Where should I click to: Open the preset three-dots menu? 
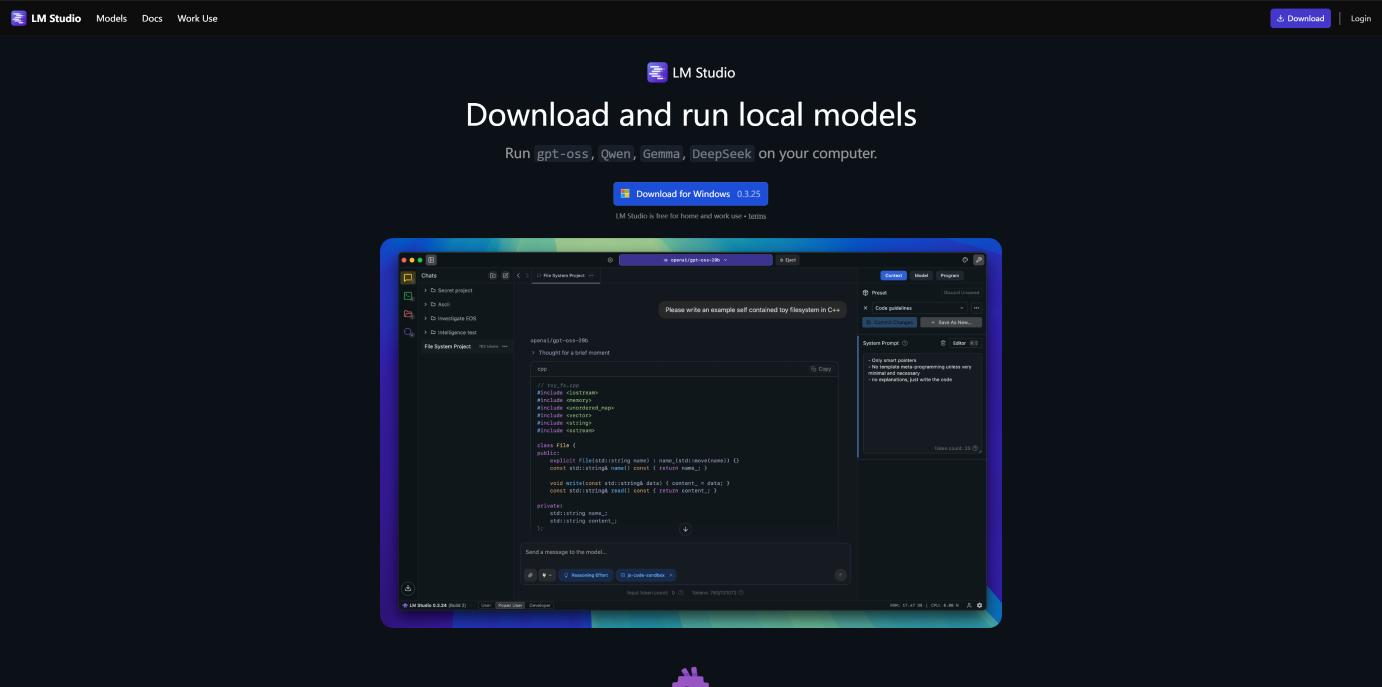coord(976,308)
